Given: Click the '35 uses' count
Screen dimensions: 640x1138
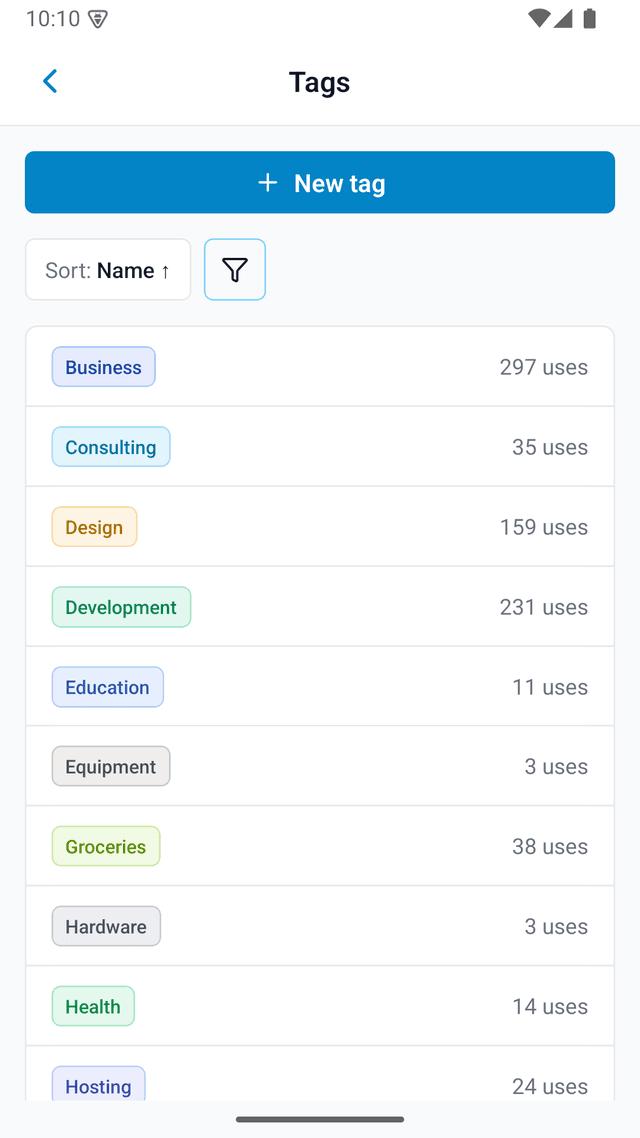Looking at the screenshot, I should click(x=550, y=447).
